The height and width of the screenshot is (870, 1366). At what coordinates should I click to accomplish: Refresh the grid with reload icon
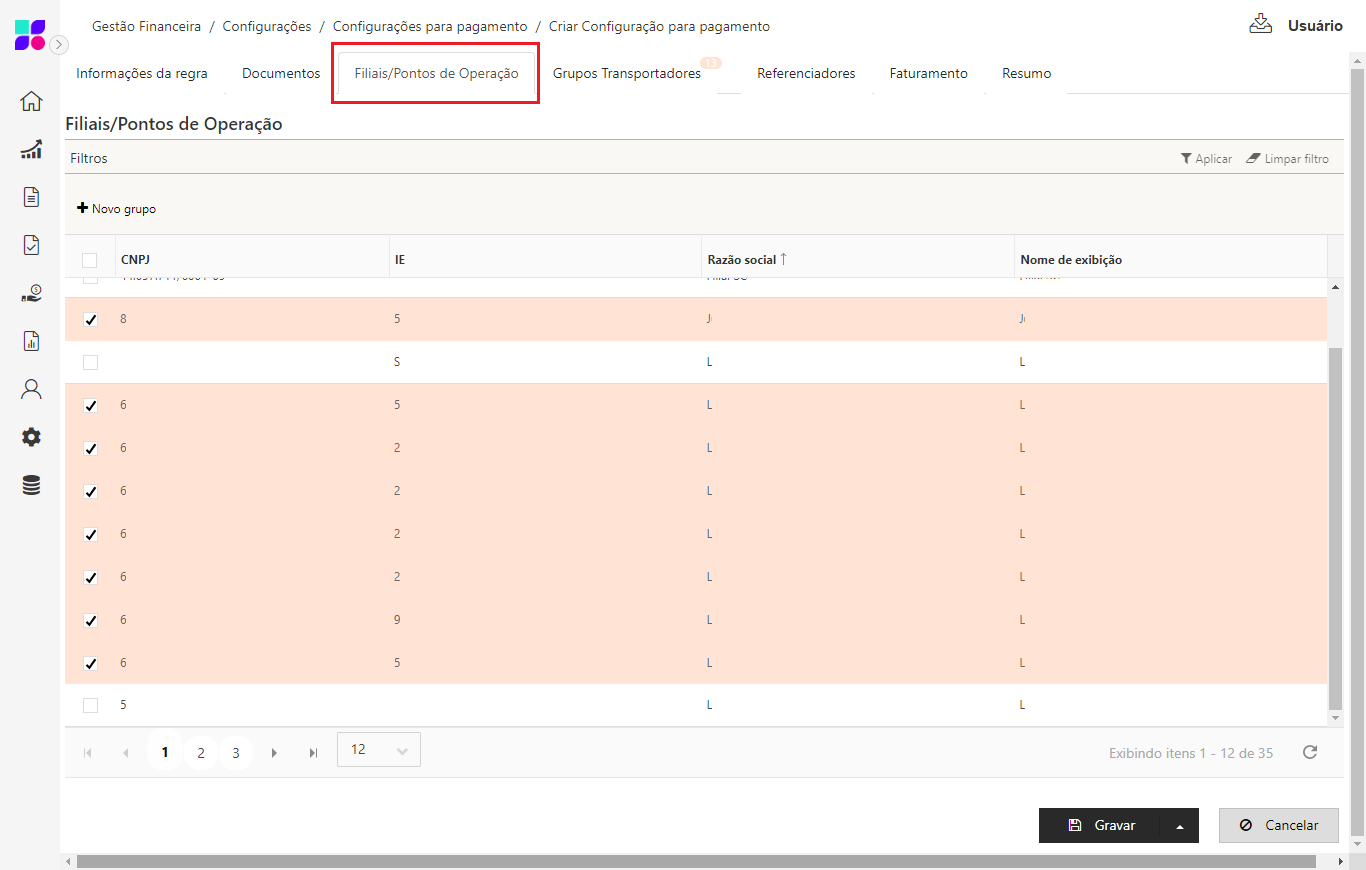point(1309,752)
